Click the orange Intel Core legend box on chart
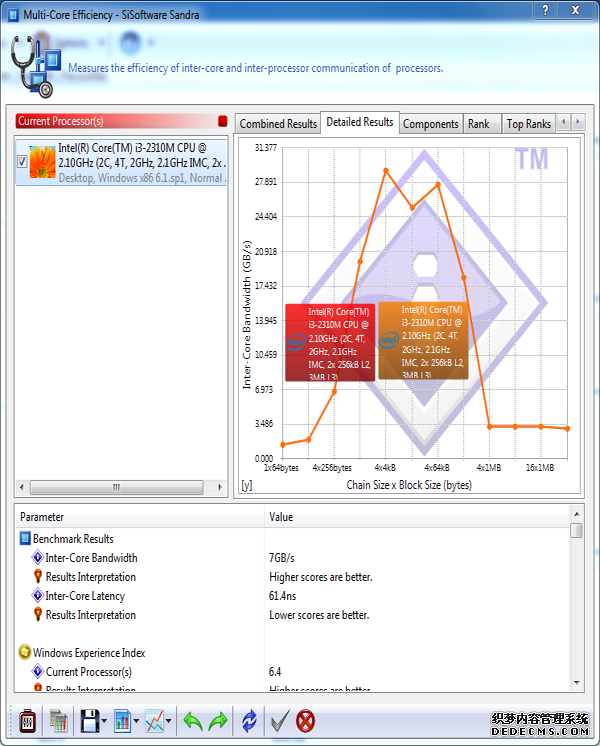This screenshot has width=600, height=746. (x=423, y=341)
